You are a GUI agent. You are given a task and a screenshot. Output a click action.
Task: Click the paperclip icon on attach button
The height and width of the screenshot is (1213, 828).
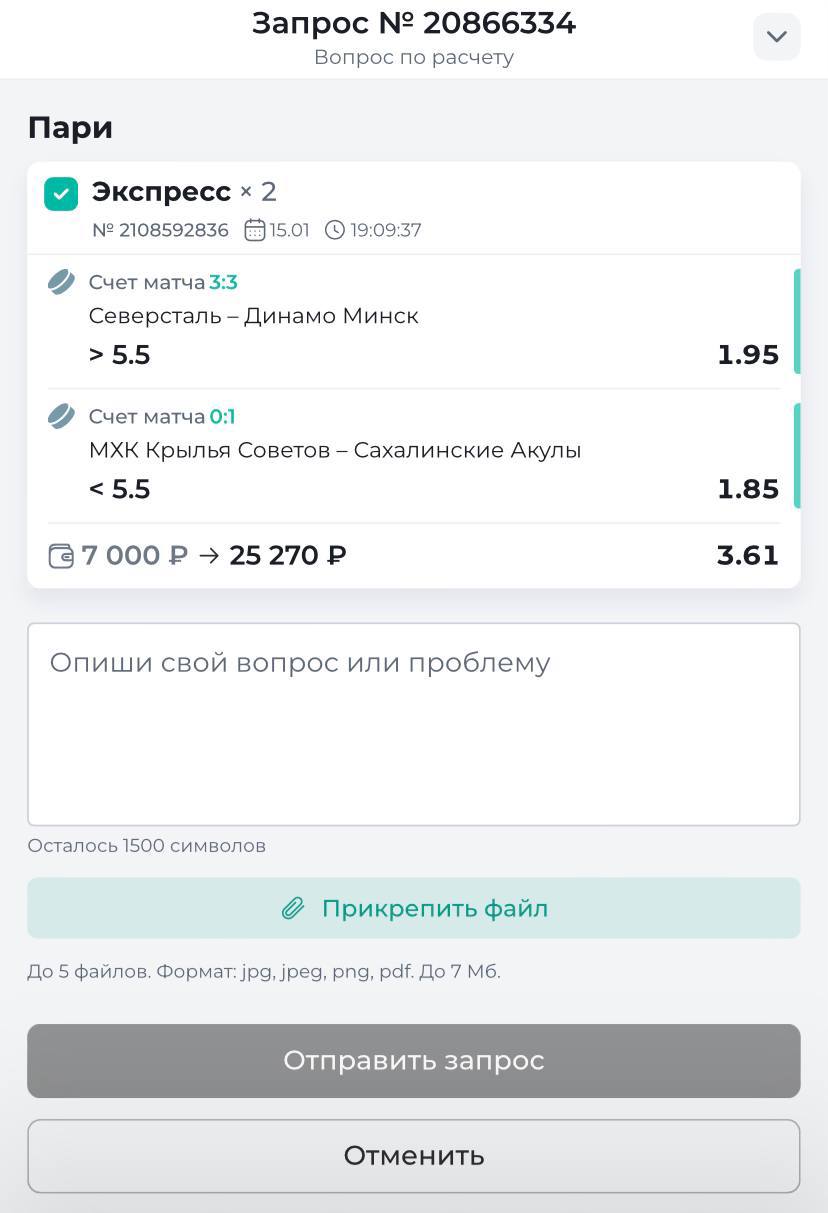pos(292,909)
